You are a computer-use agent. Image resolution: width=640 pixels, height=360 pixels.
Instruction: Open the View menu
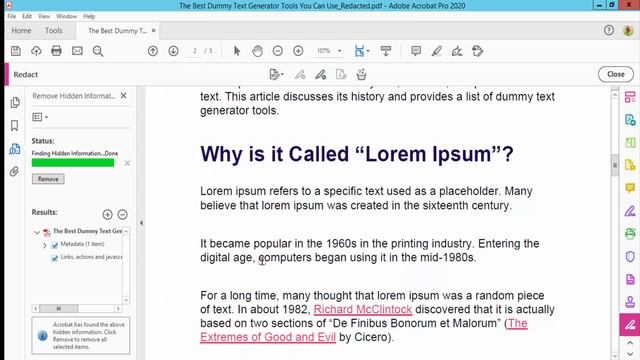[44, 16]
